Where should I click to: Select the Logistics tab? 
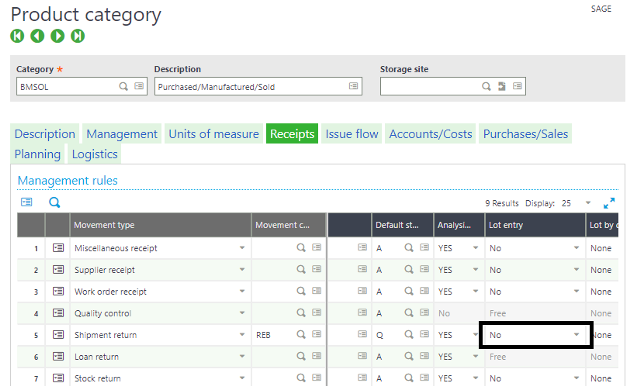coord(95,154)
